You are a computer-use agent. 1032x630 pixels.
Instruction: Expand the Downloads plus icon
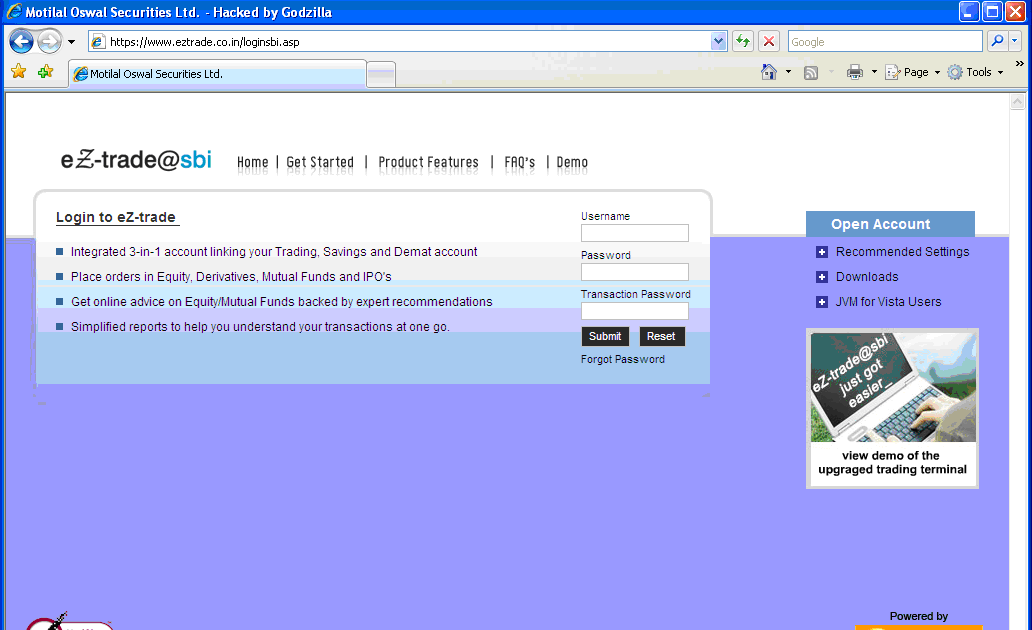pos(821,277)
